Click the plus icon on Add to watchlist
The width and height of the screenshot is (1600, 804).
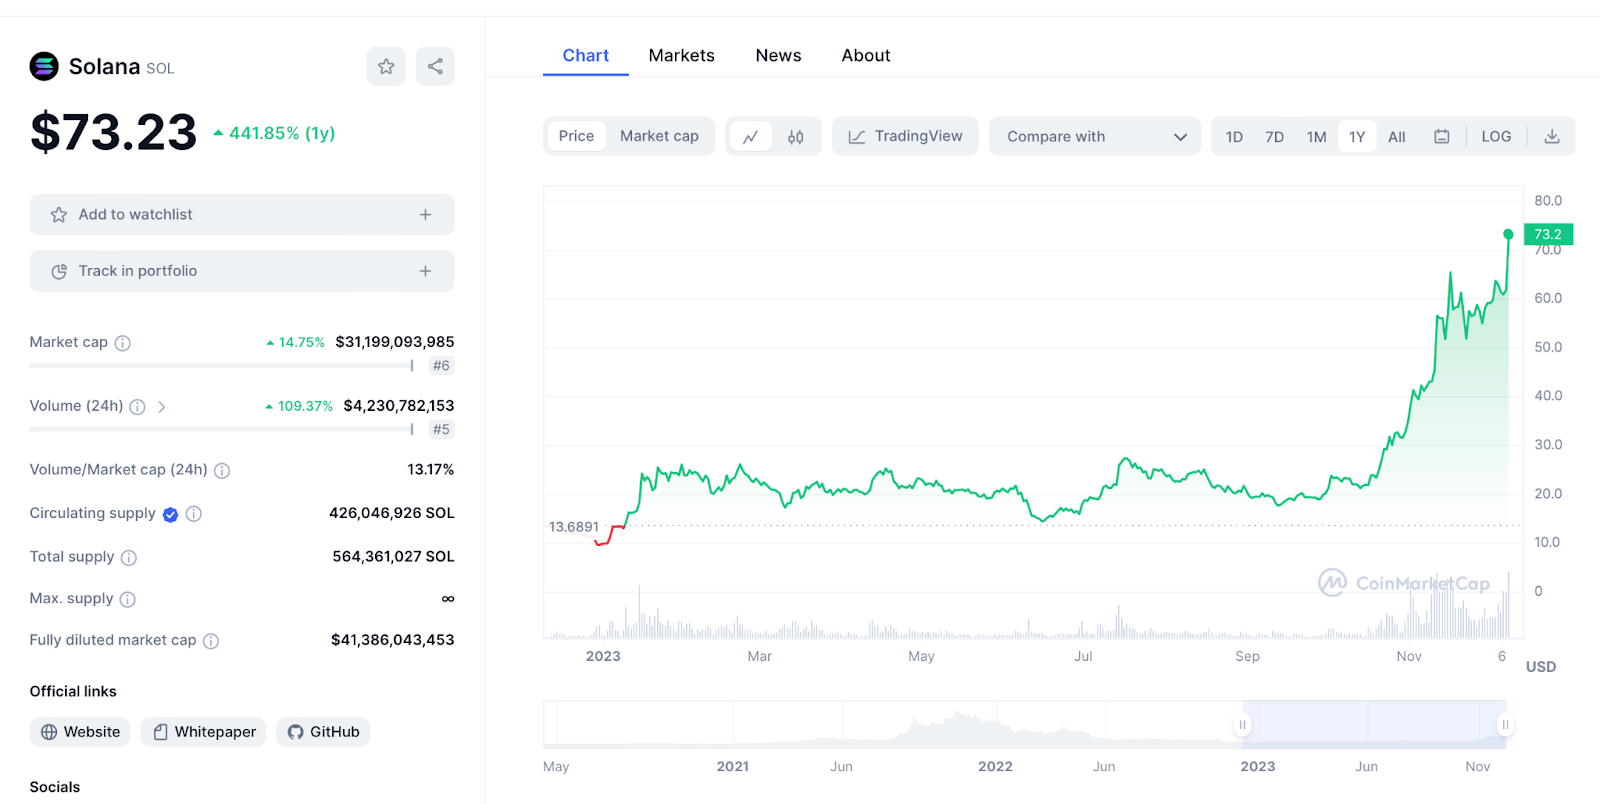point(425,215)
